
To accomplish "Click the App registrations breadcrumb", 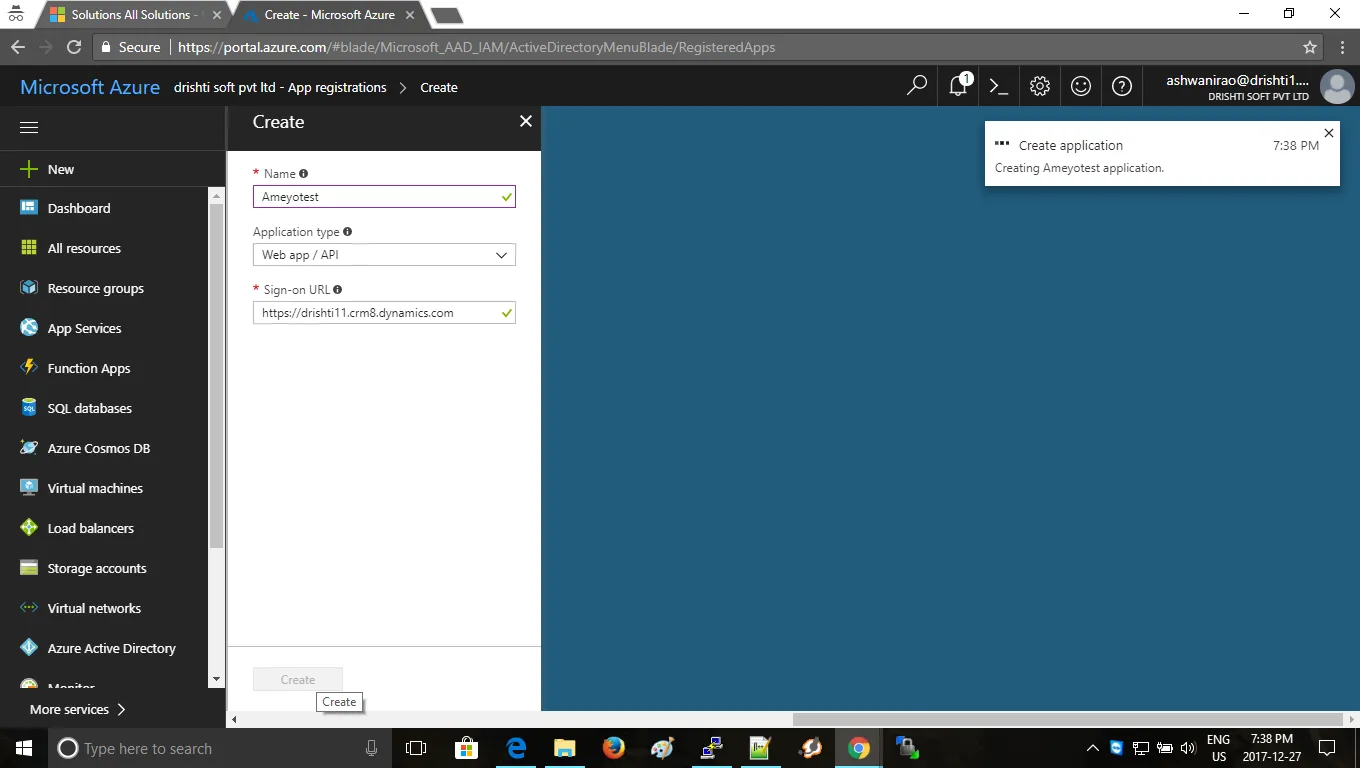I will coord(280,87).
